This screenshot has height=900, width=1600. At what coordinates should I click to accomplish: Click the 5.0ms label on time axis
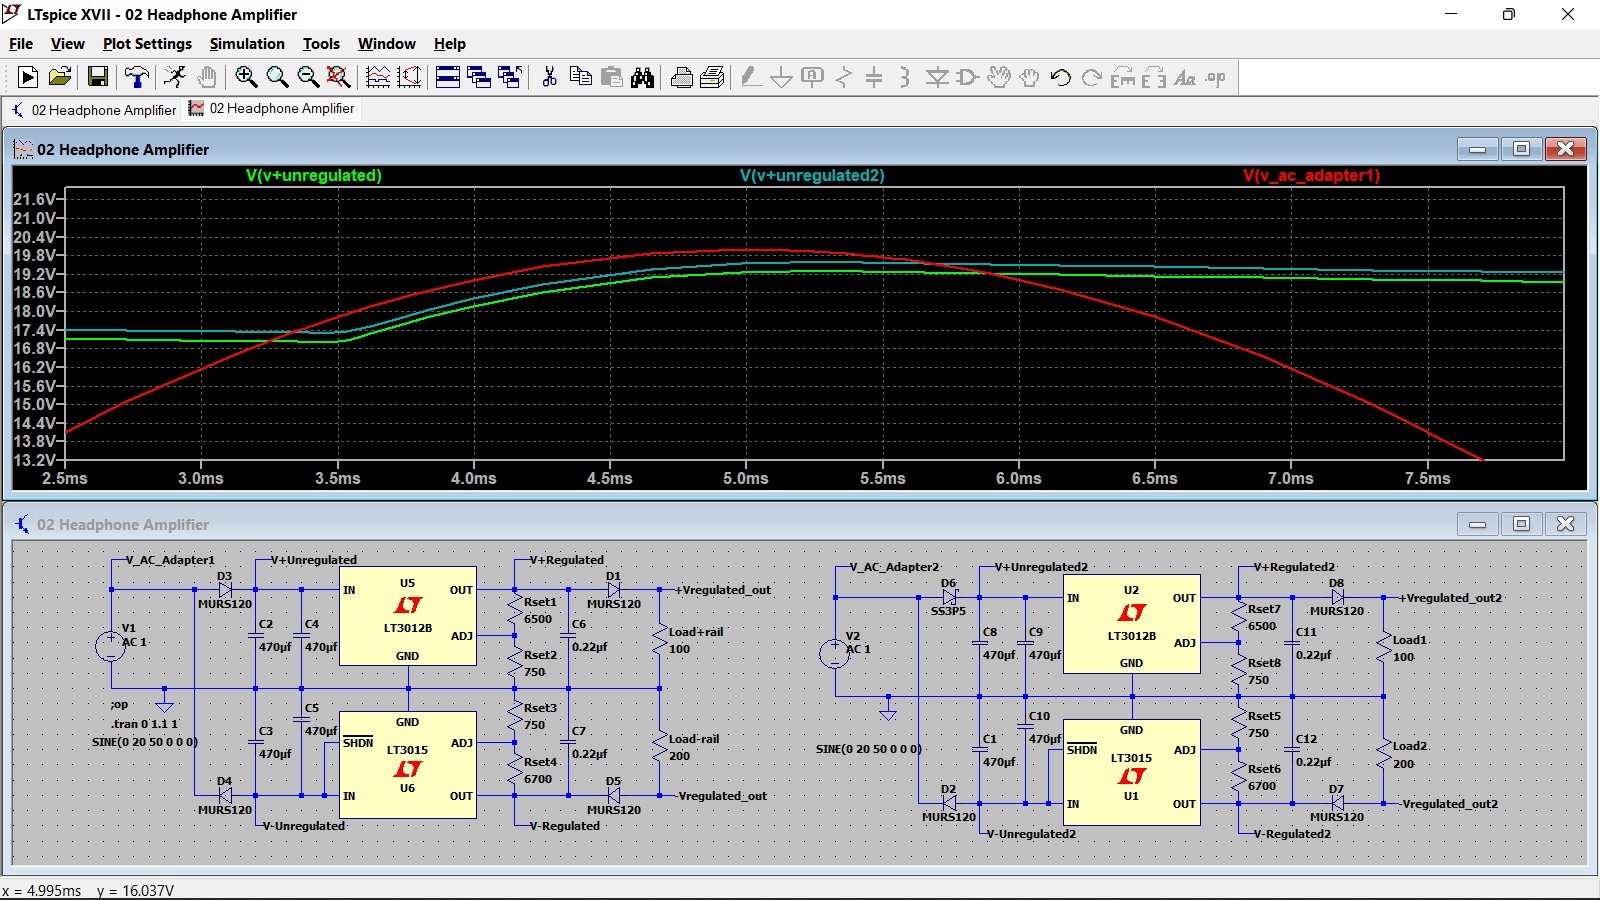pos(746,478)
